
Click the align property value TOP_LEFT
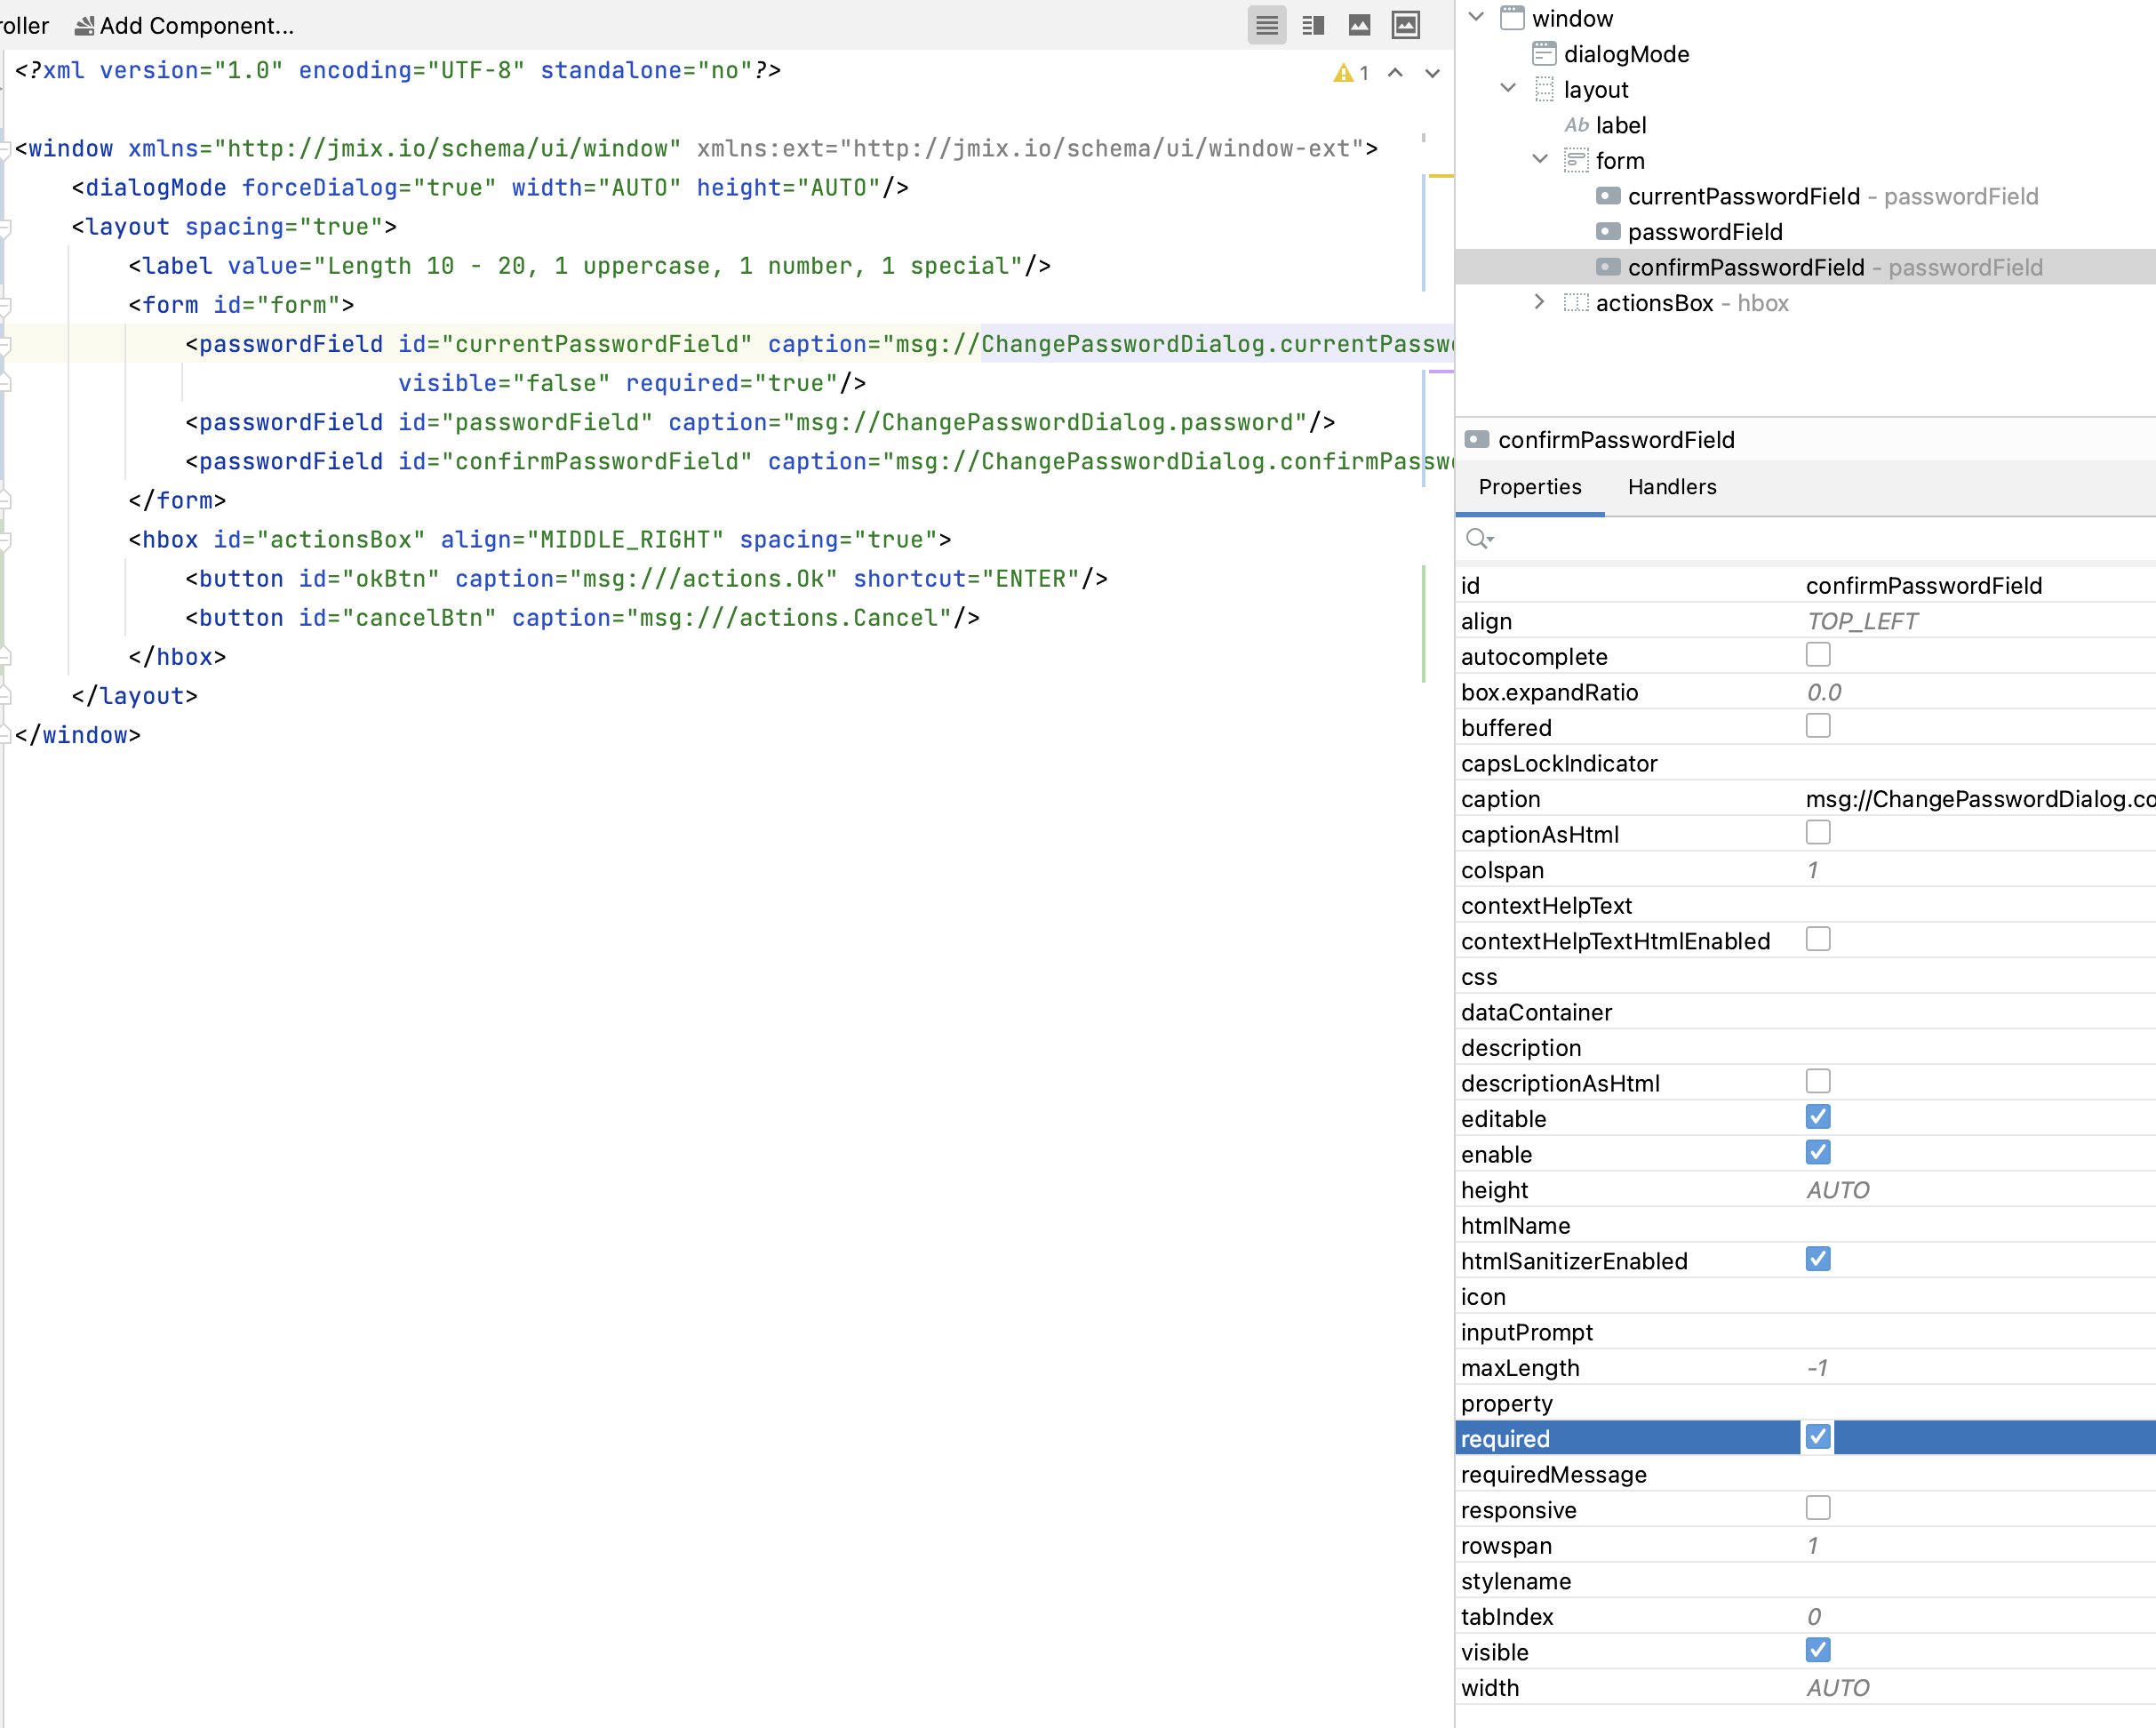pyautogui.click(x=1861, y=621)
